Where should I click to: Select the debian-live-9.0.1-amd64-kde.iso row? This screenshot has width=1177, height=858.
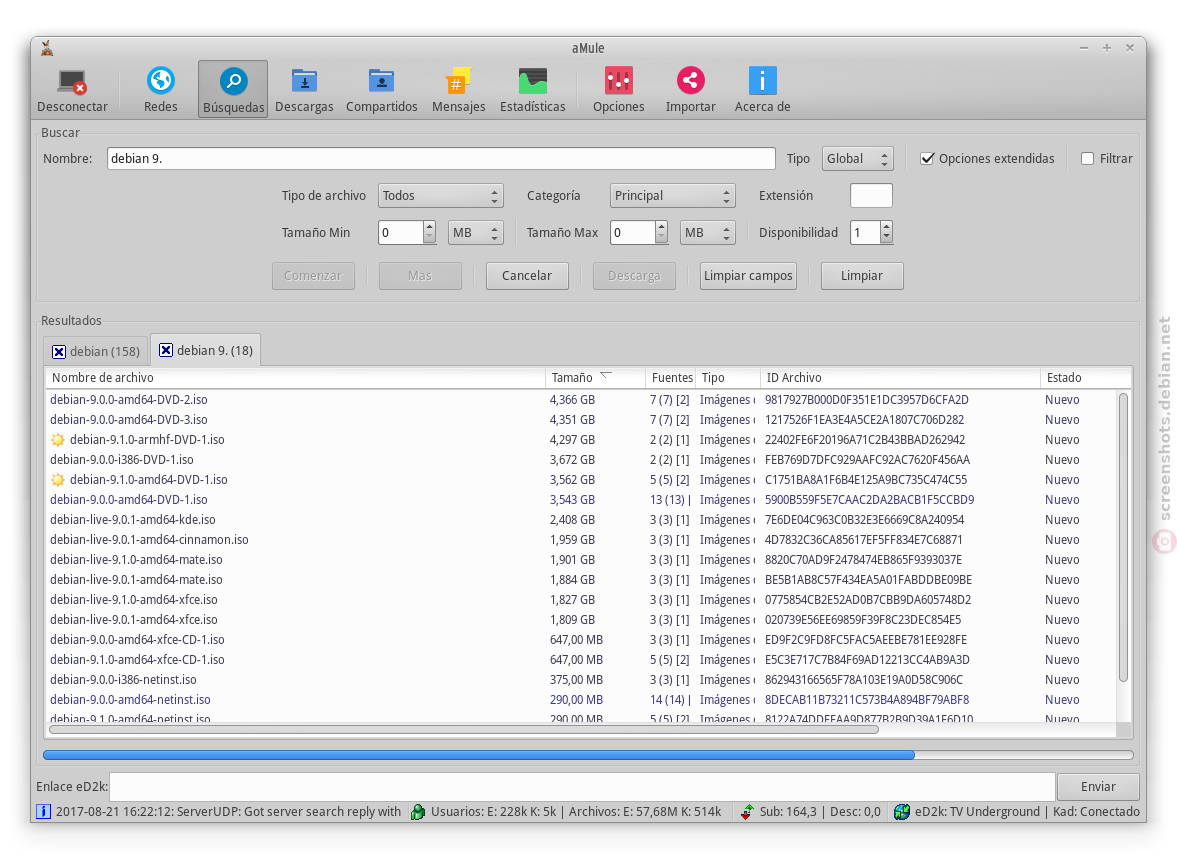[x=582, y=520]
